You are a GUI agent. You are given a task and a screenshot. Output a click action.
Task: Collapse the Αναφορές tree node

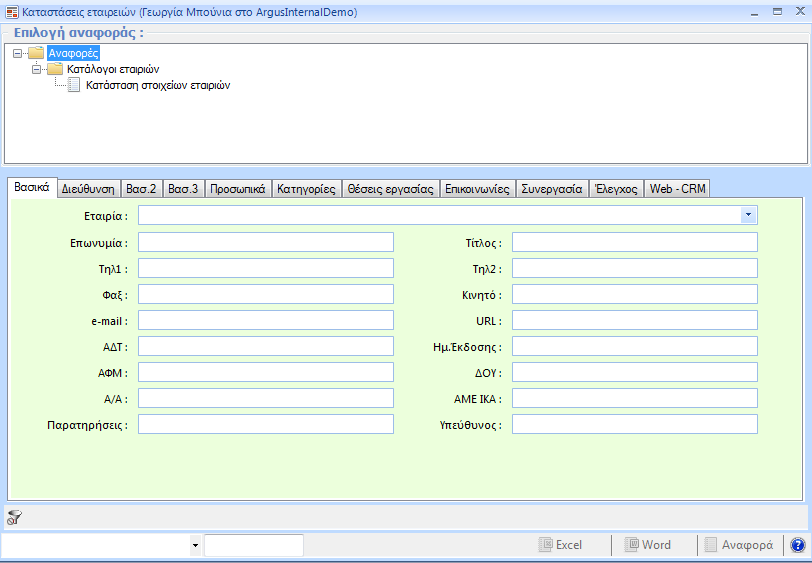pyautogui.click(x=18, y=53)
